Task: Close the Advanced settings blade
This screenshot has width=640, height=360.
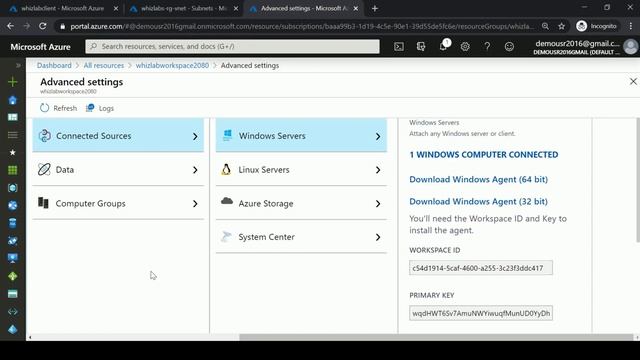Action: pyautogui.click(x=633, y=82)
